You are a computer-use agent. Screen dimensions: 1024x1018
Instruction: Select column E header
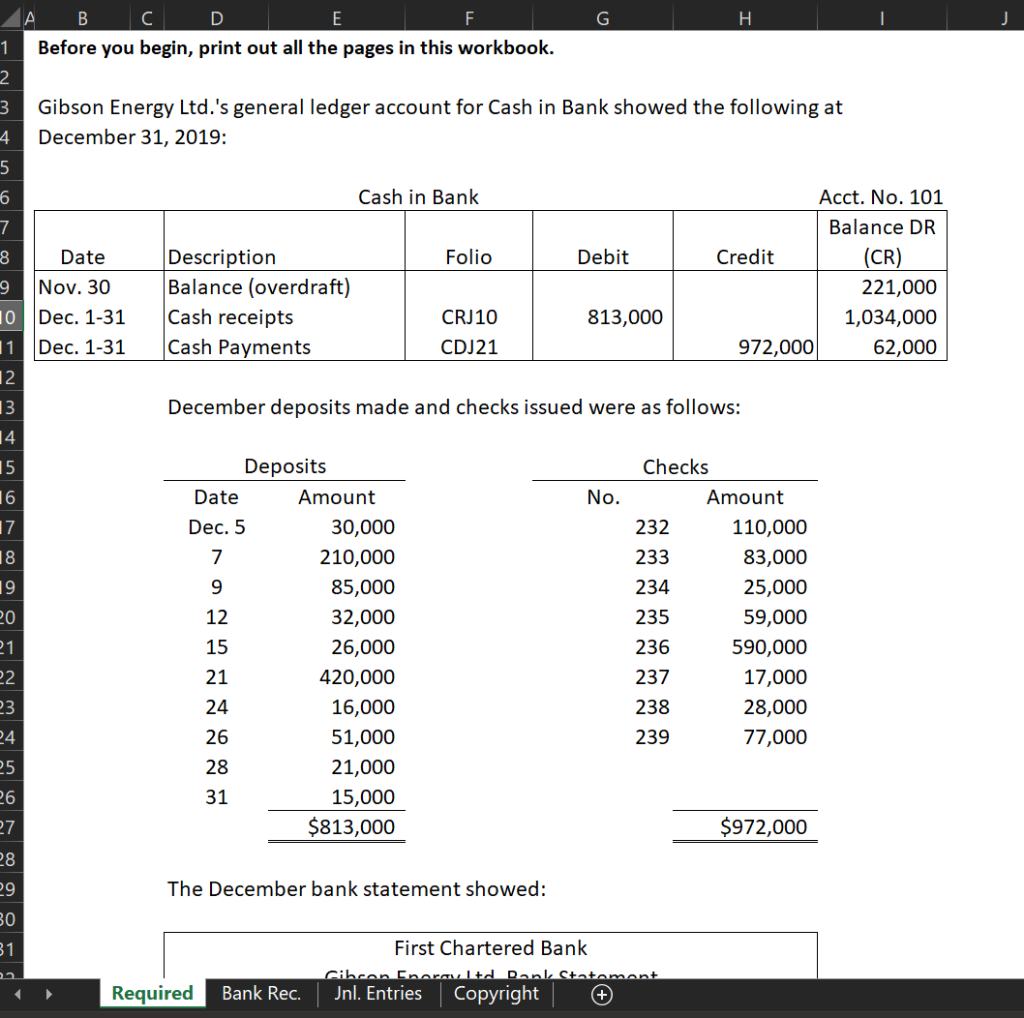coord(336,18)
